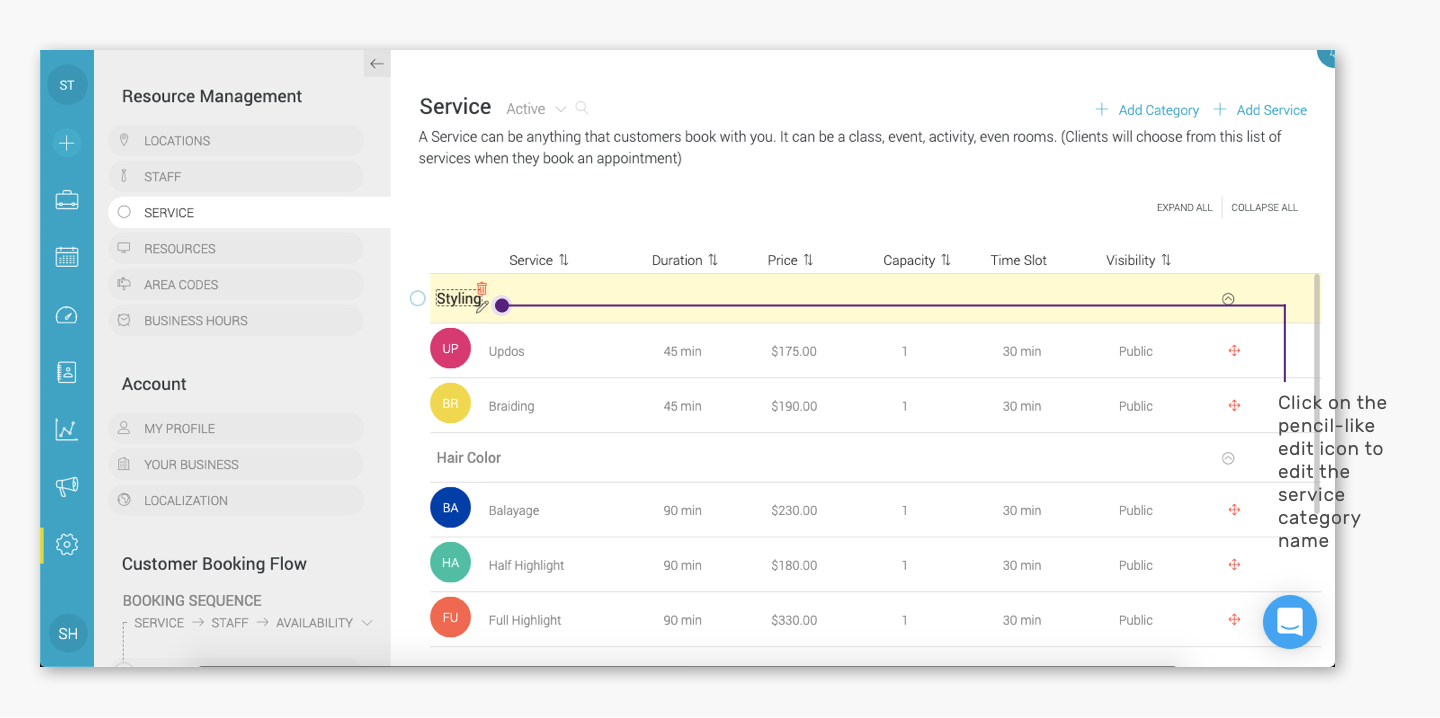Click the move handle on the Balayage row

pyautogui.click(x=1234, y=510)
